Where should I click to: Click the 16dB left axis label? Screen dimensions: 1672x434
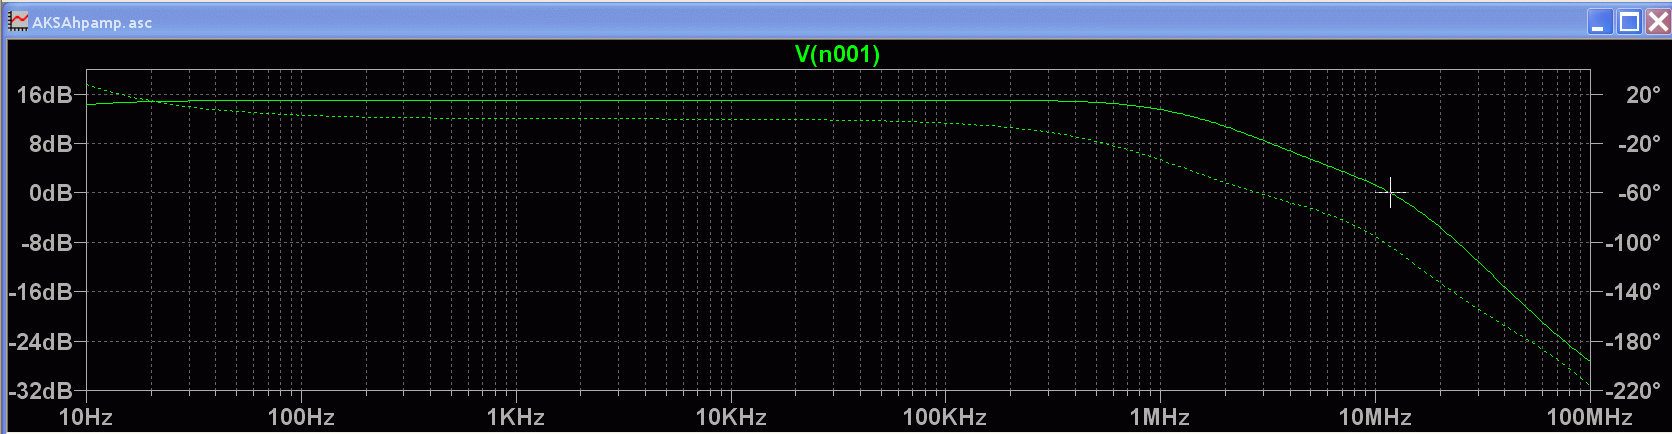click(x=45, y=95)
